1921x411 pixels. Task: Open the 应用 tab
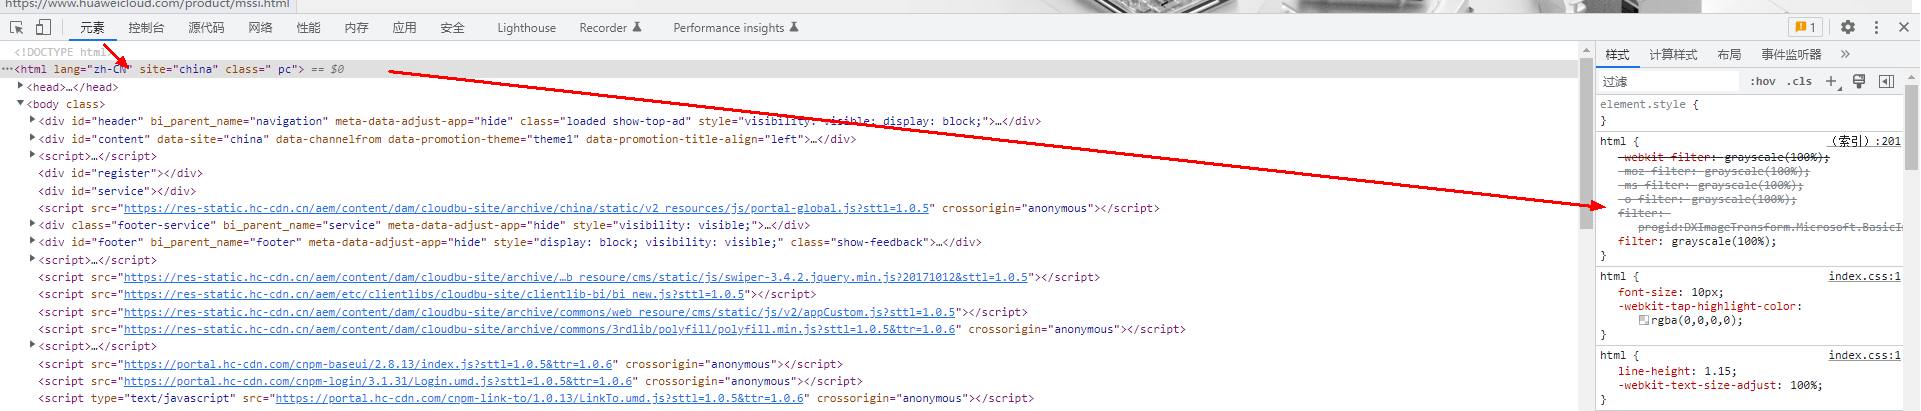404,28
